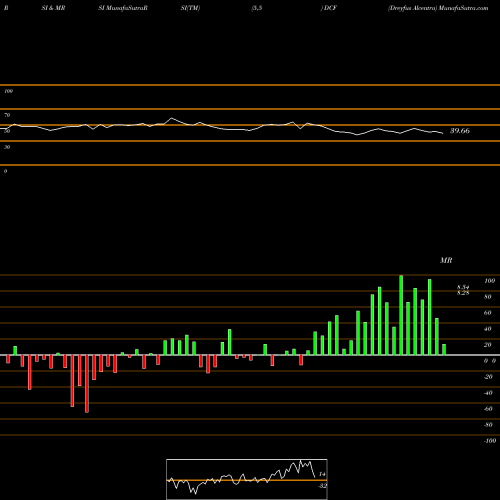Click the MR right axis label -40

point(488,393)
